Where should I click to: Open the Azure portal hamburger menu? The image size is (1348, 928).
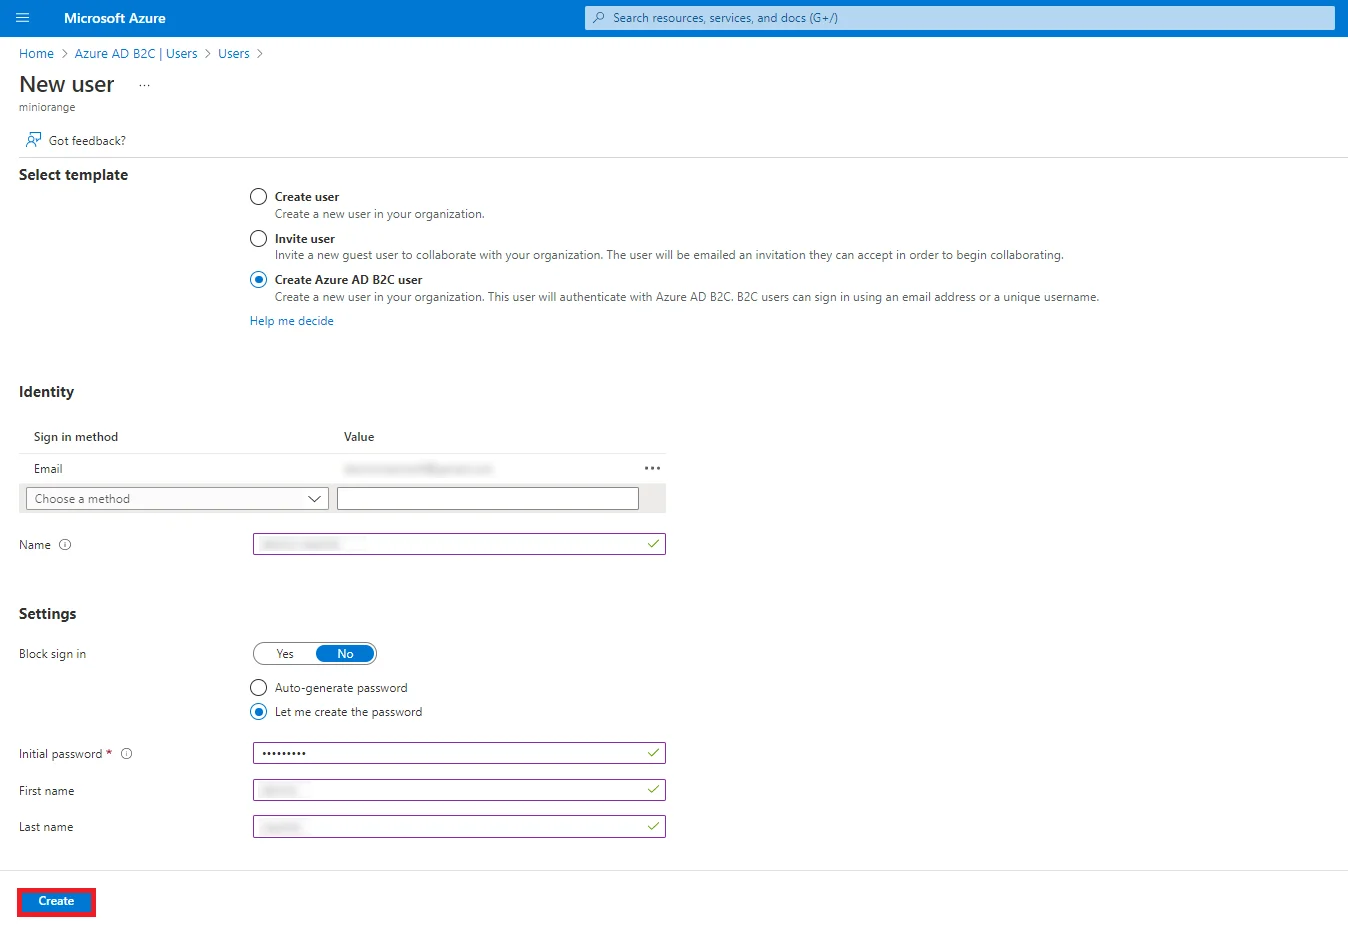point(22,17)
